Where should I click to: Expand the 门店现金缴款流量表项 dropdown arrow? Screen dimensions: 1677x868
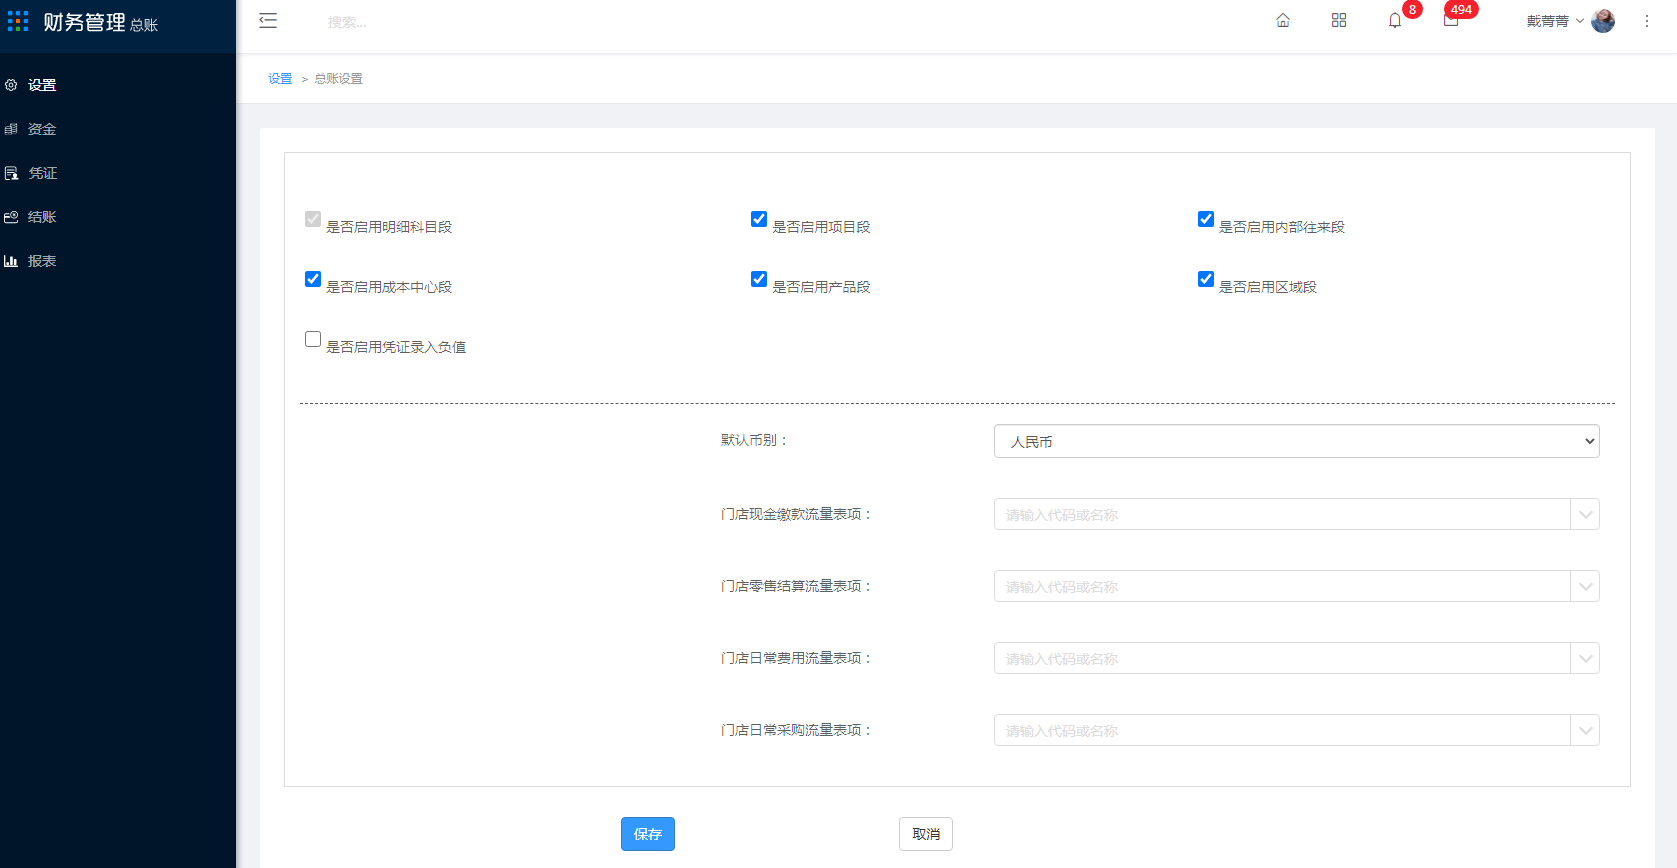1585,514
